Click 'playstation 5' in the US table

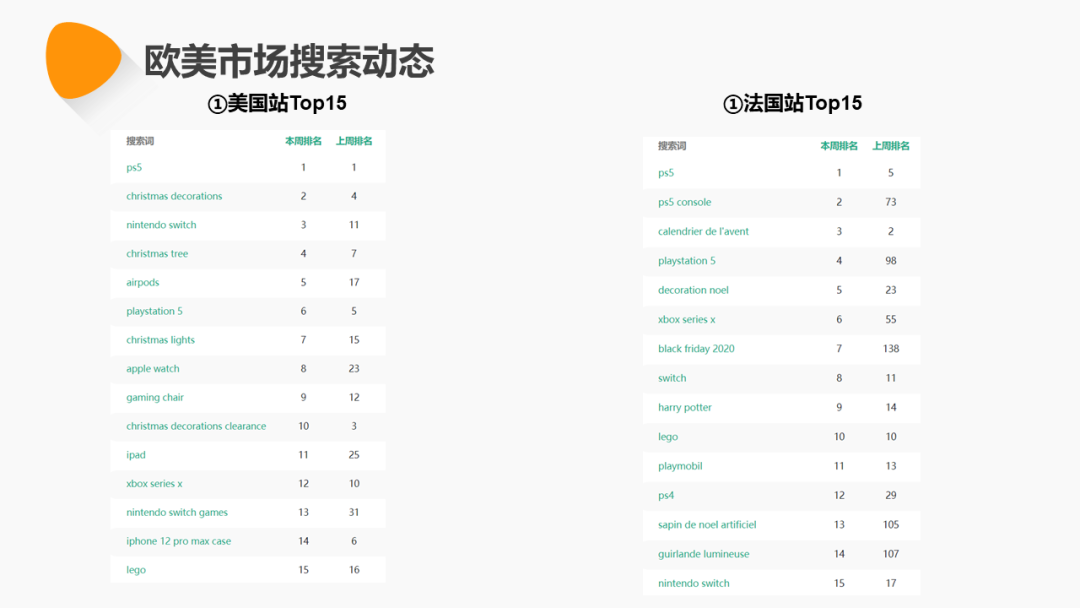click(154, 311)
